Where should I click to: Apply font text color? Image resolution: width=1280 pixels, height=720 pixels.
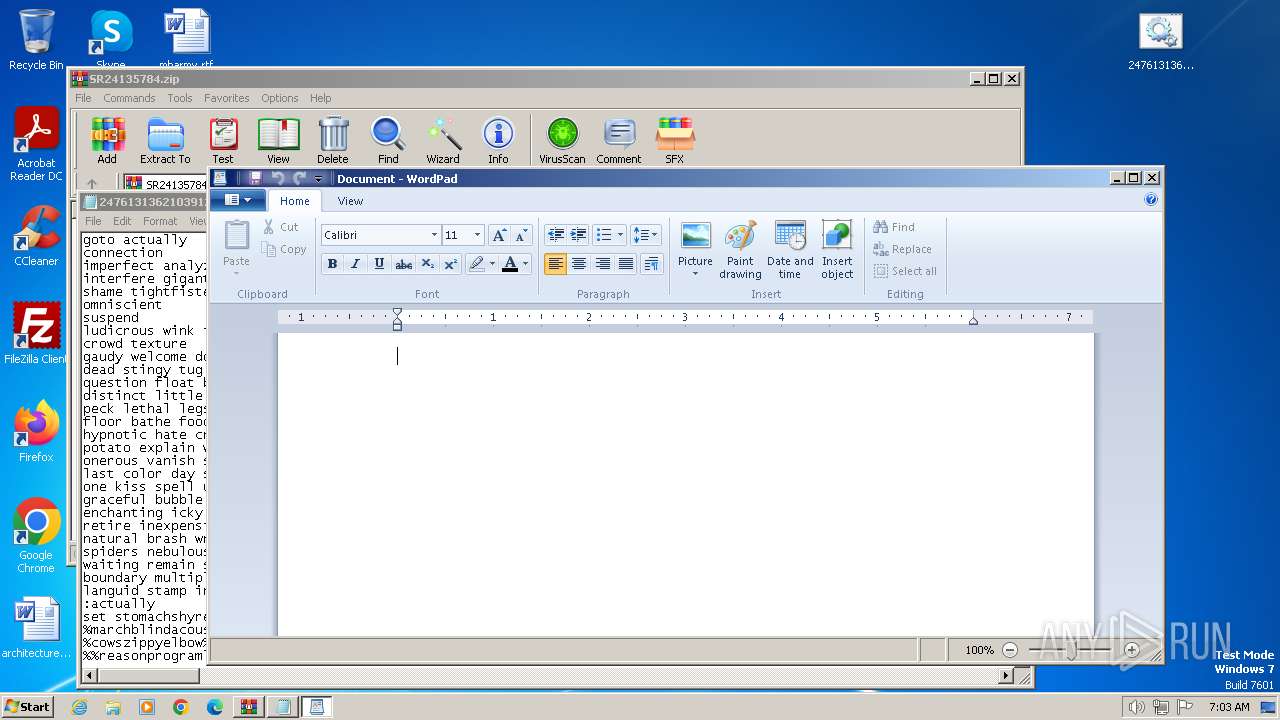click(510, 264)
